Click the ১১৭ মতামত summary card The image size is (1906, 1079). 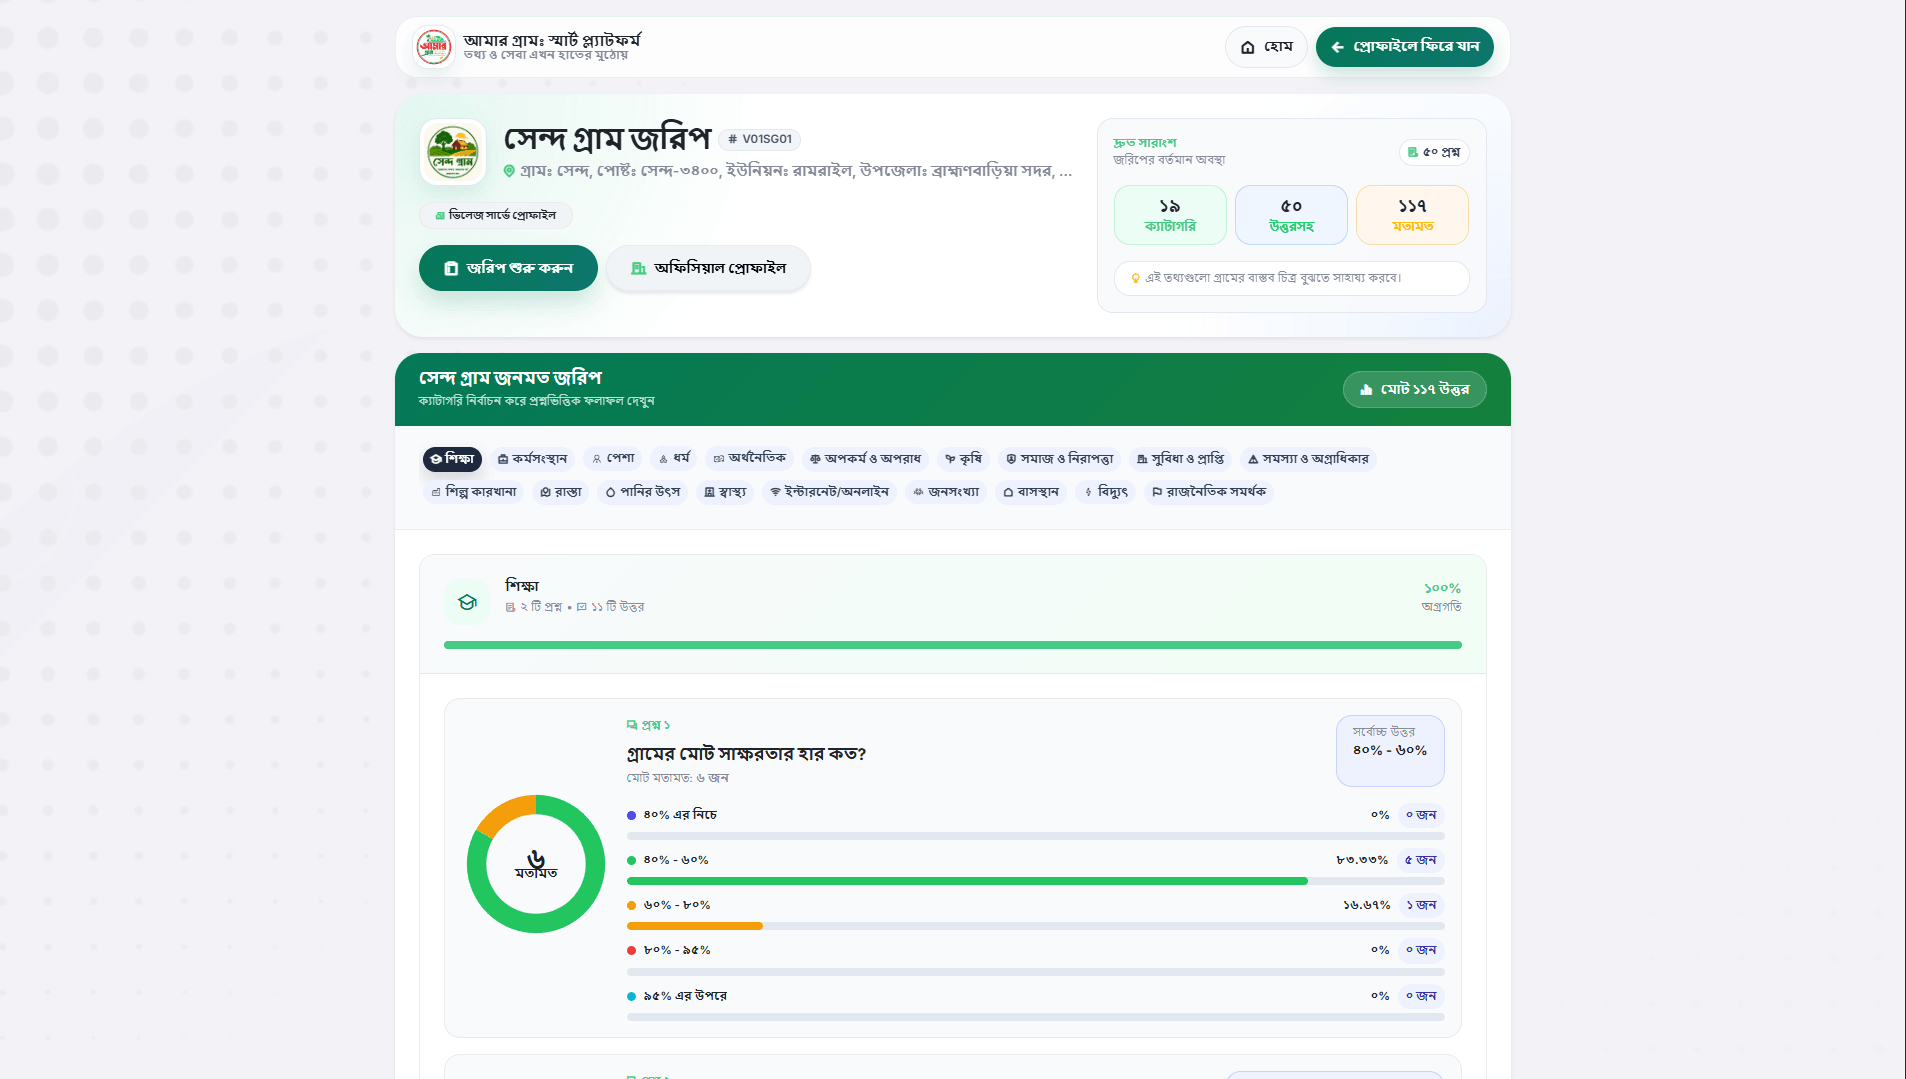click(x=1412, y=215)
